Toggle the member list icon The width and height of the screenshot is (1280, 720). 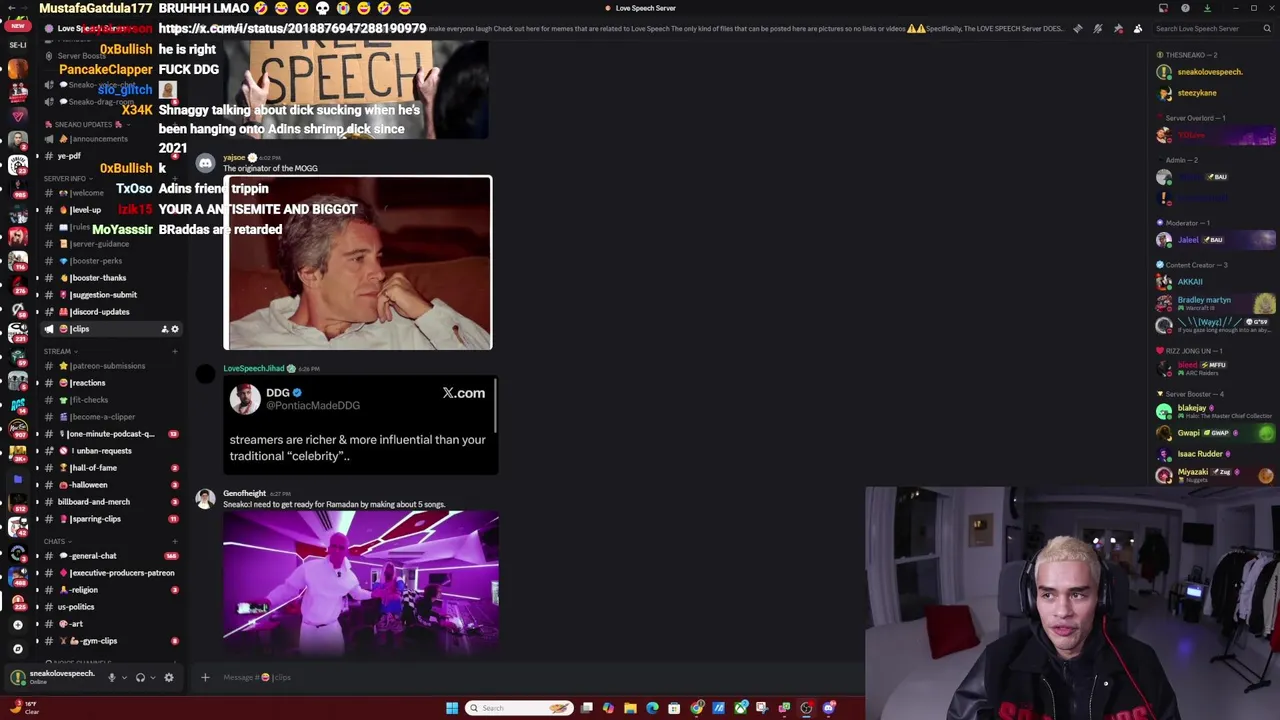(1137, 28)
